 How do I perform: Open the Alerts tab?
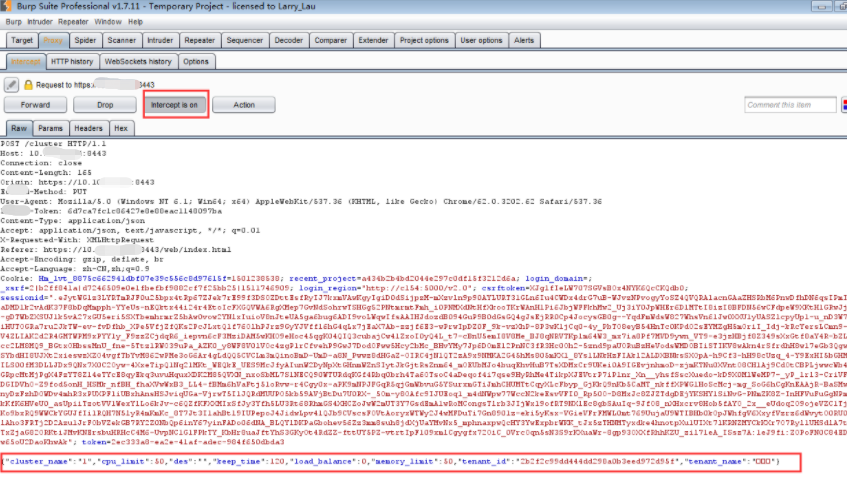523,41
